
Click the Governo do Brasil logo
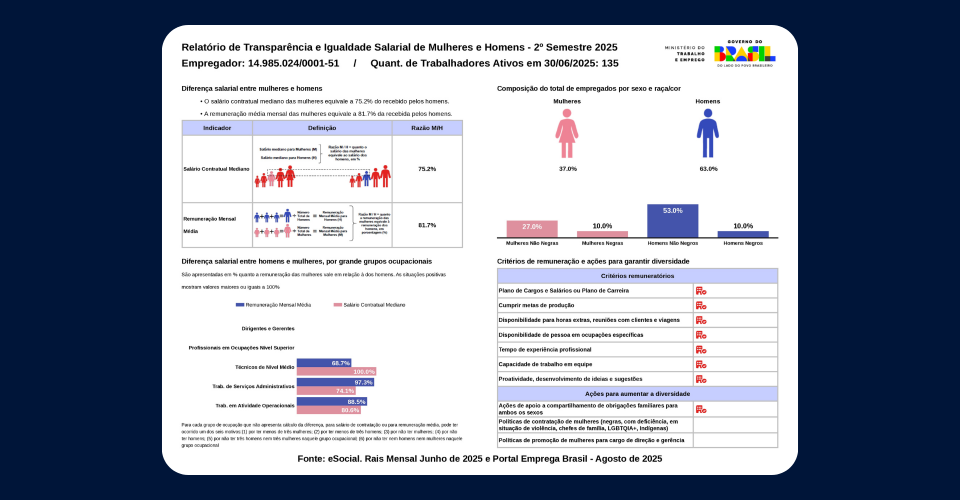[744, 53]
